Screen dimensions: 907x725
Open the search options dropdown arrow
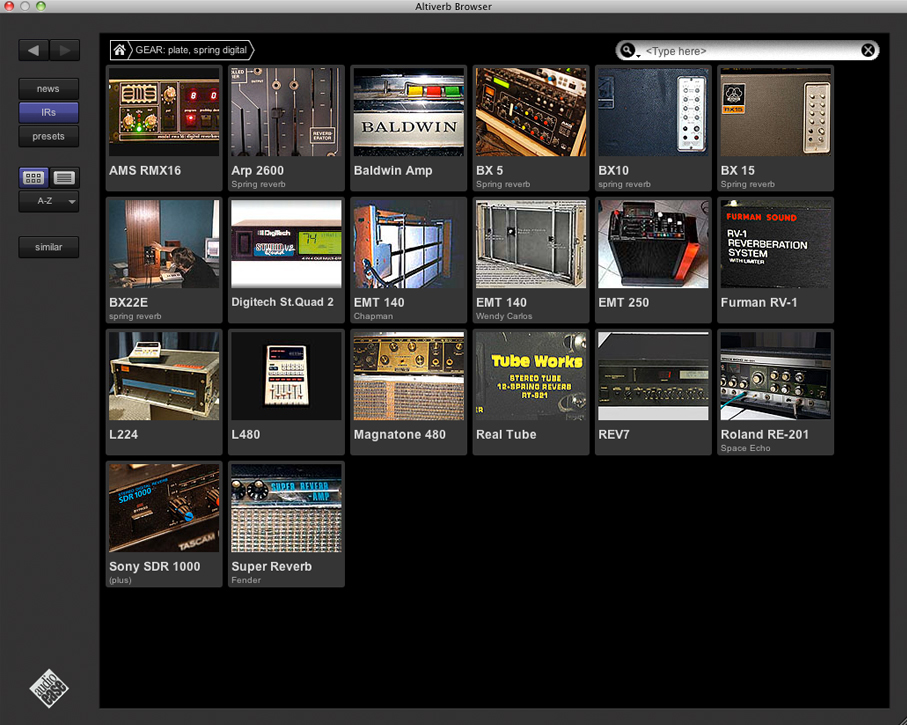point(639,56)
